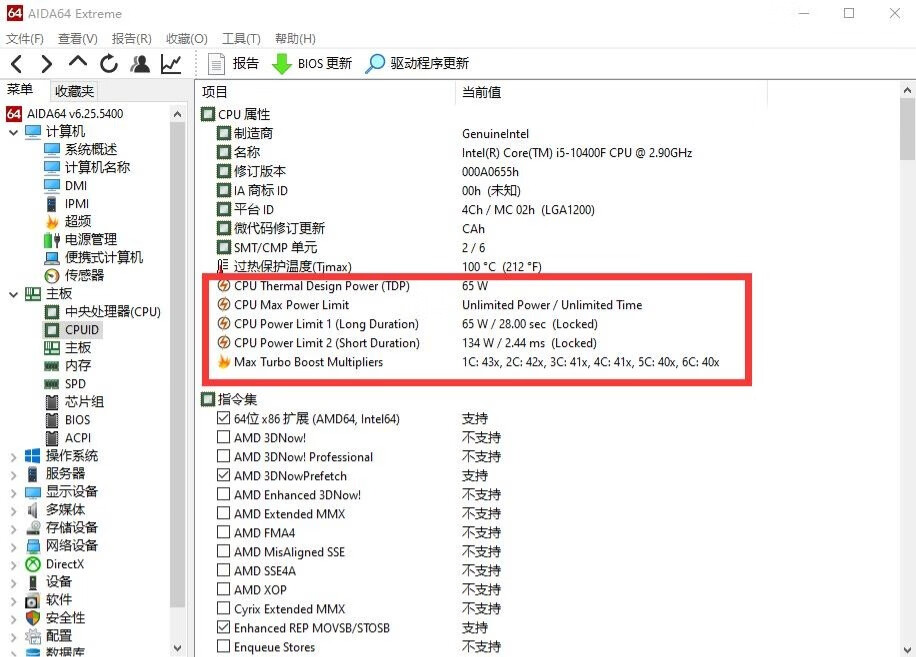The height and width of the screenshot is (657, 916).
Task: Select 计算机名称 in the tree
Action: pos(97,167)
